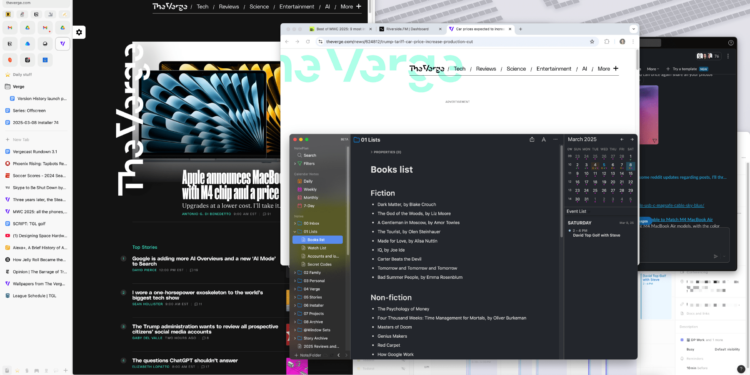Image resolution: width=750 pixels, height=375 pixels.
Task: Open Vergecast Rundown 3.1 tab in Arc sidebar
Action: (35, 151)
